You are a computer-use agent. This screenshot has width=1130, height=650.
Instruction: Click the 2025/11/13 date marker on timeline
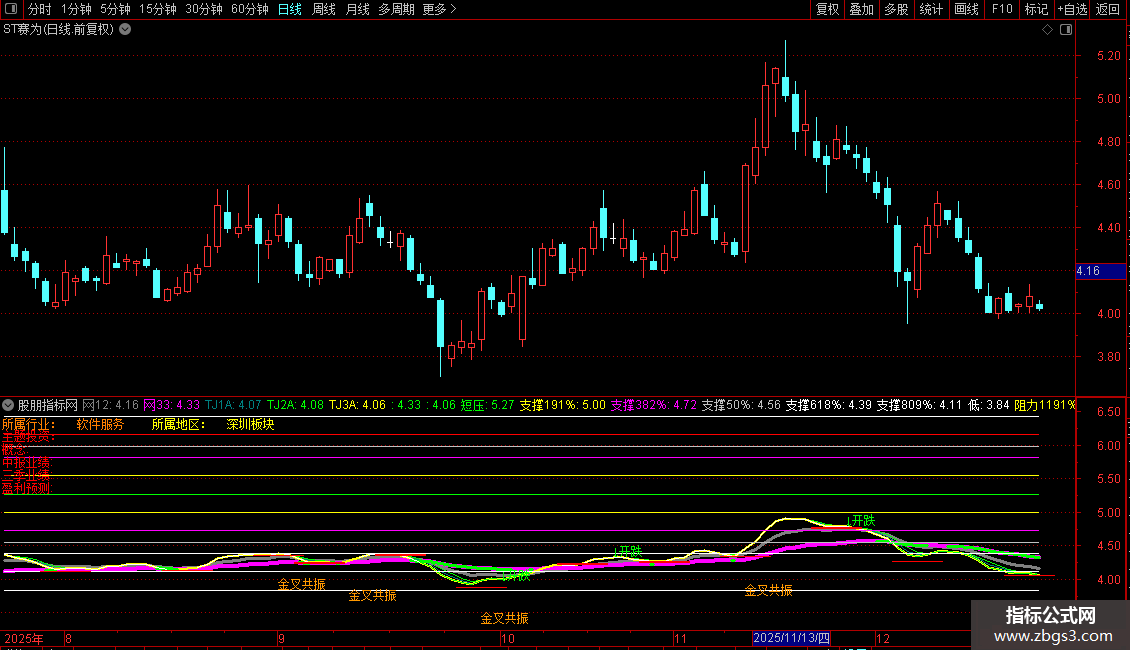pyautogui.click(x=791, y=638)
